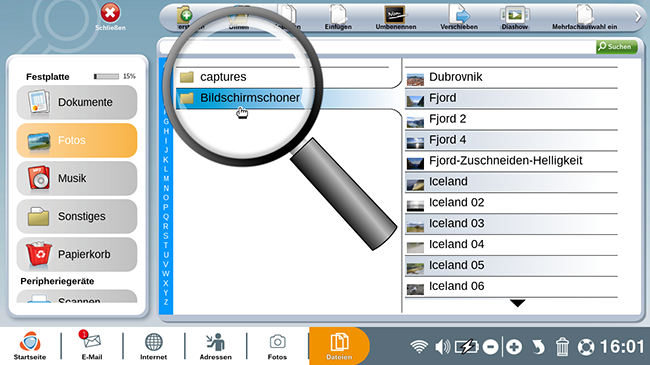Start the Diashow slideshow
This screenshot has height=365, width=650.
514,18
